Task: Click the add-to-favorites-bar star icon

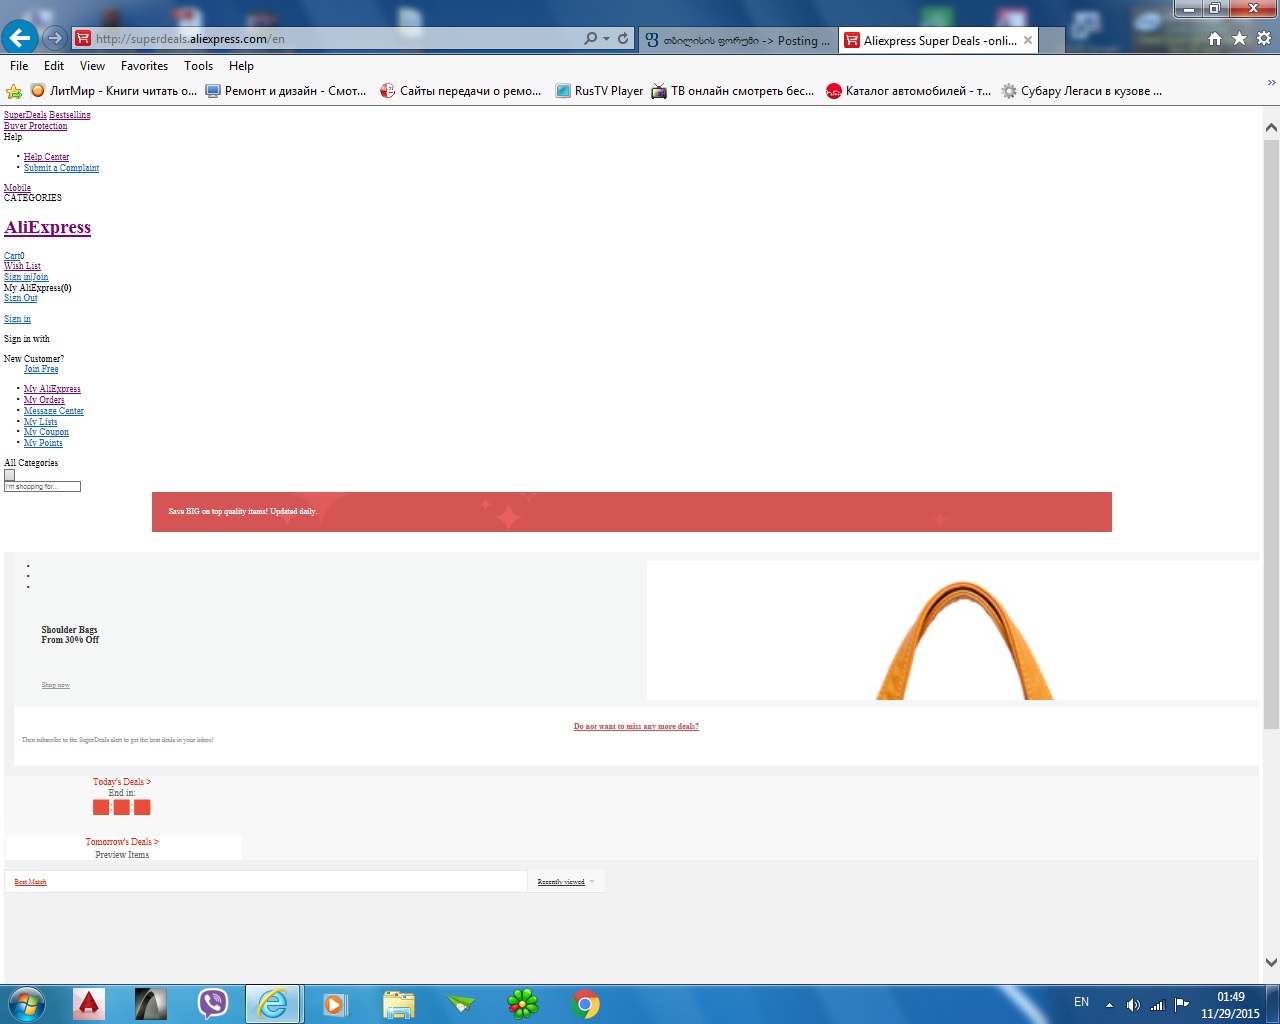Action: (x=14, y=91)
